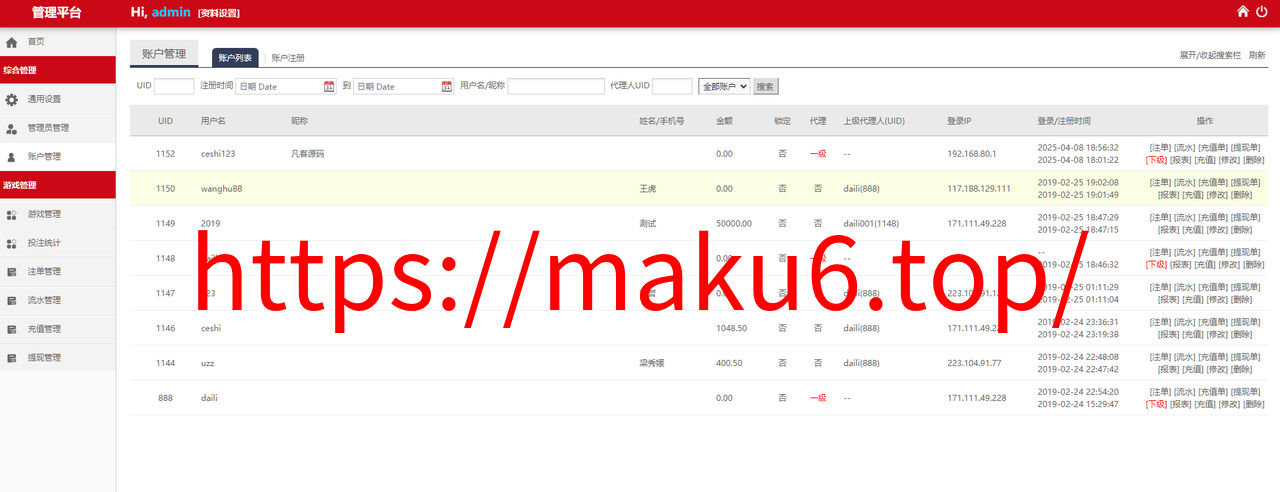Click IP 223.104.91.77 cell
The image size is (1280, 492).
point(974,363)
